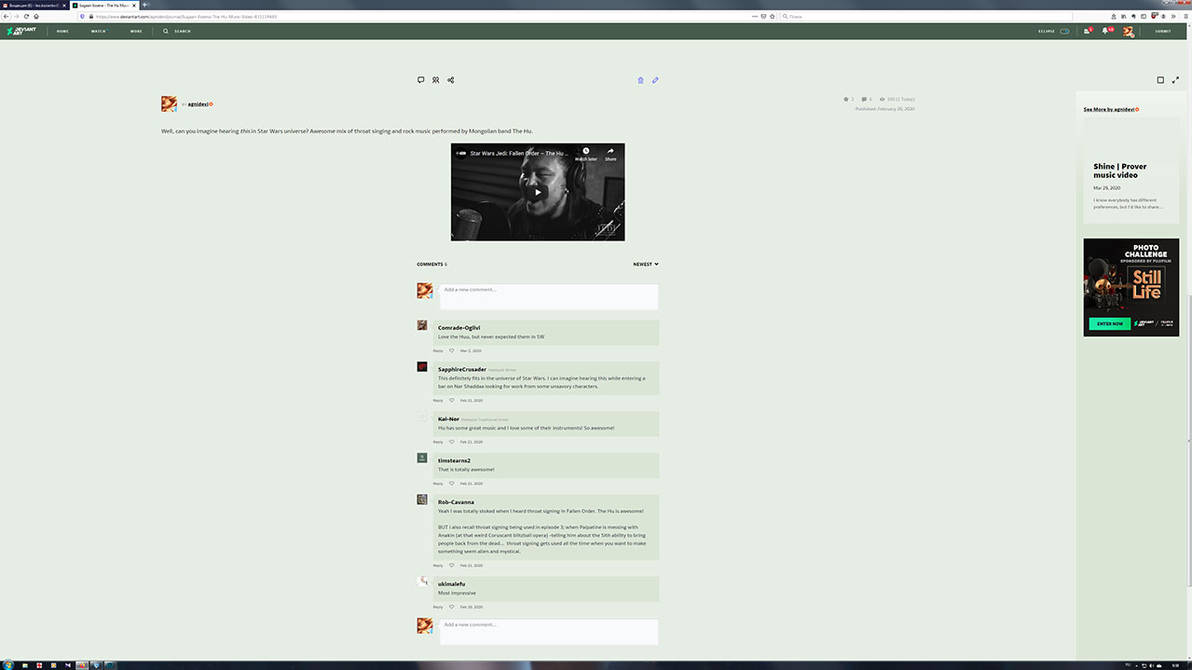Open SapphireCrusader username link

pos(461,370)
